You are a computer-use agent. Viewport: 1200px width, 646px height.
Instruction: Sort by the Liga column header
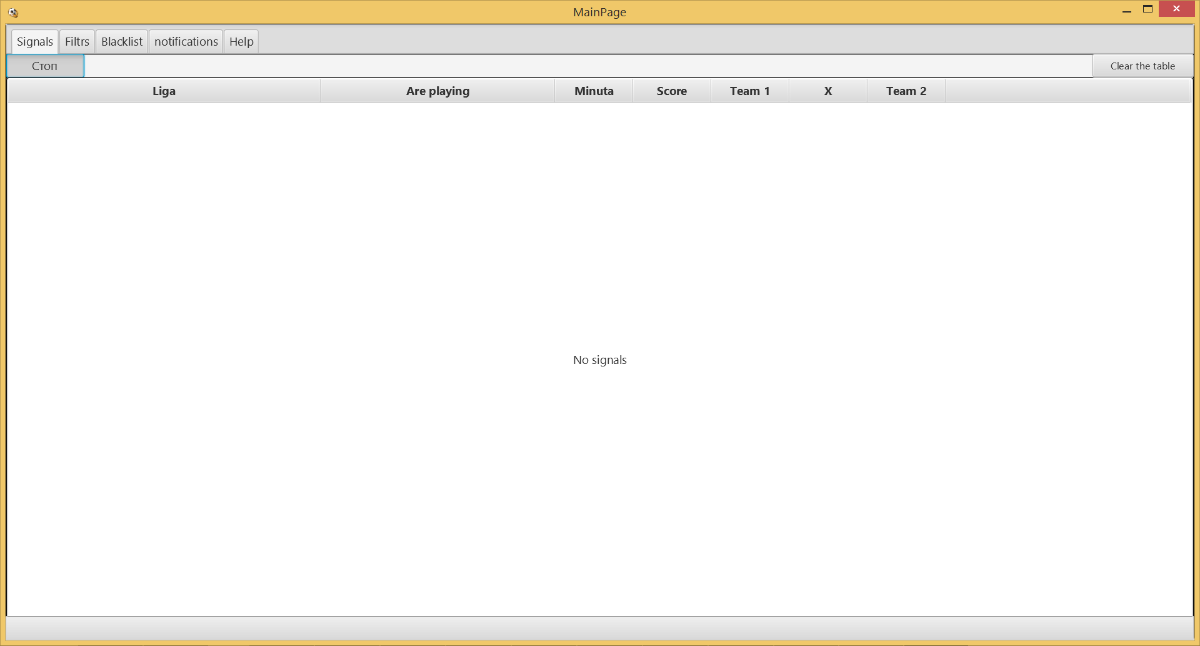point(164,91)
